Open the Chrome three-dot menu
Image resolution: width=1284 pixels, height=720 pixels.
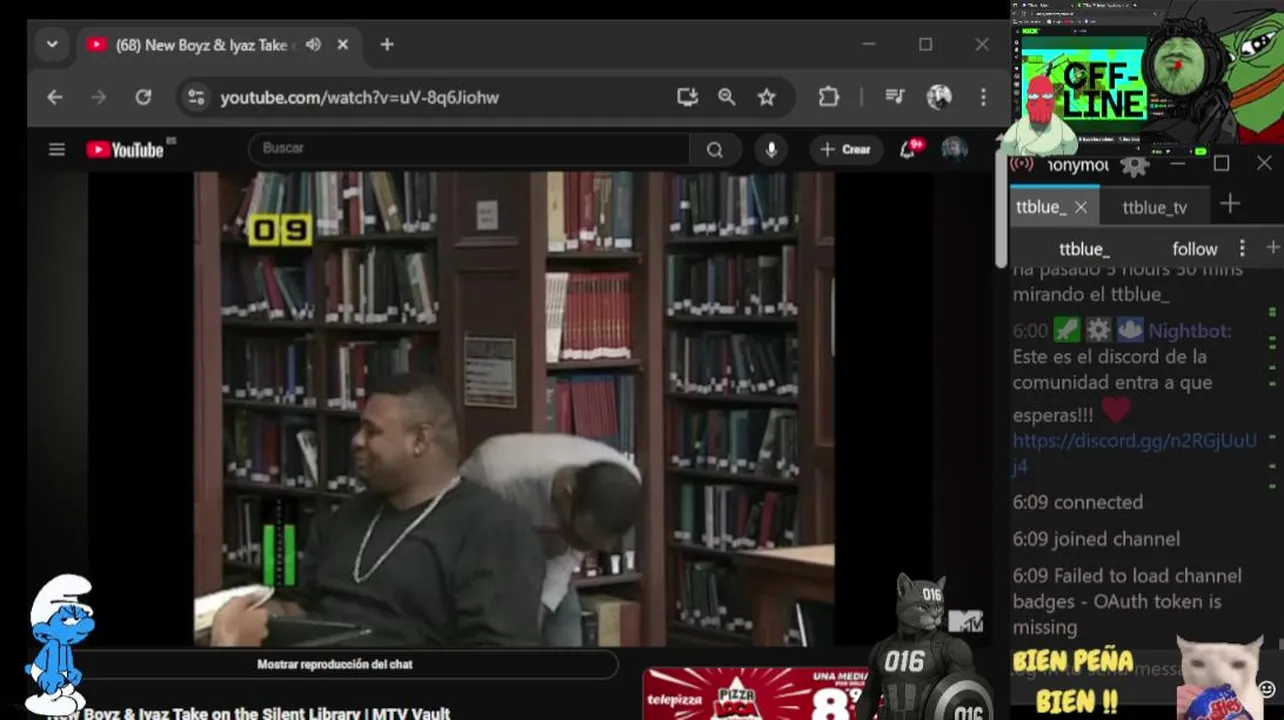click(983, 97)
